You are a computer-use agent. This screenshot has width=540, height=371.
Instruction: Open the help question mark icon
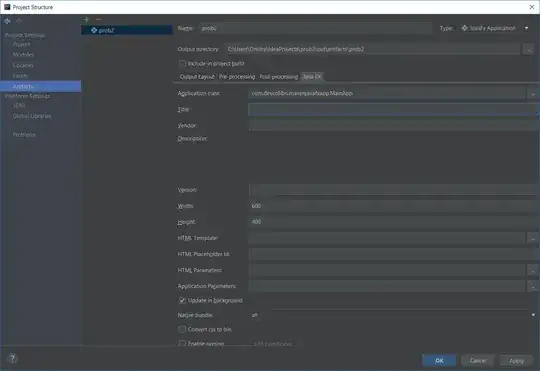click(x=12, y=358)
